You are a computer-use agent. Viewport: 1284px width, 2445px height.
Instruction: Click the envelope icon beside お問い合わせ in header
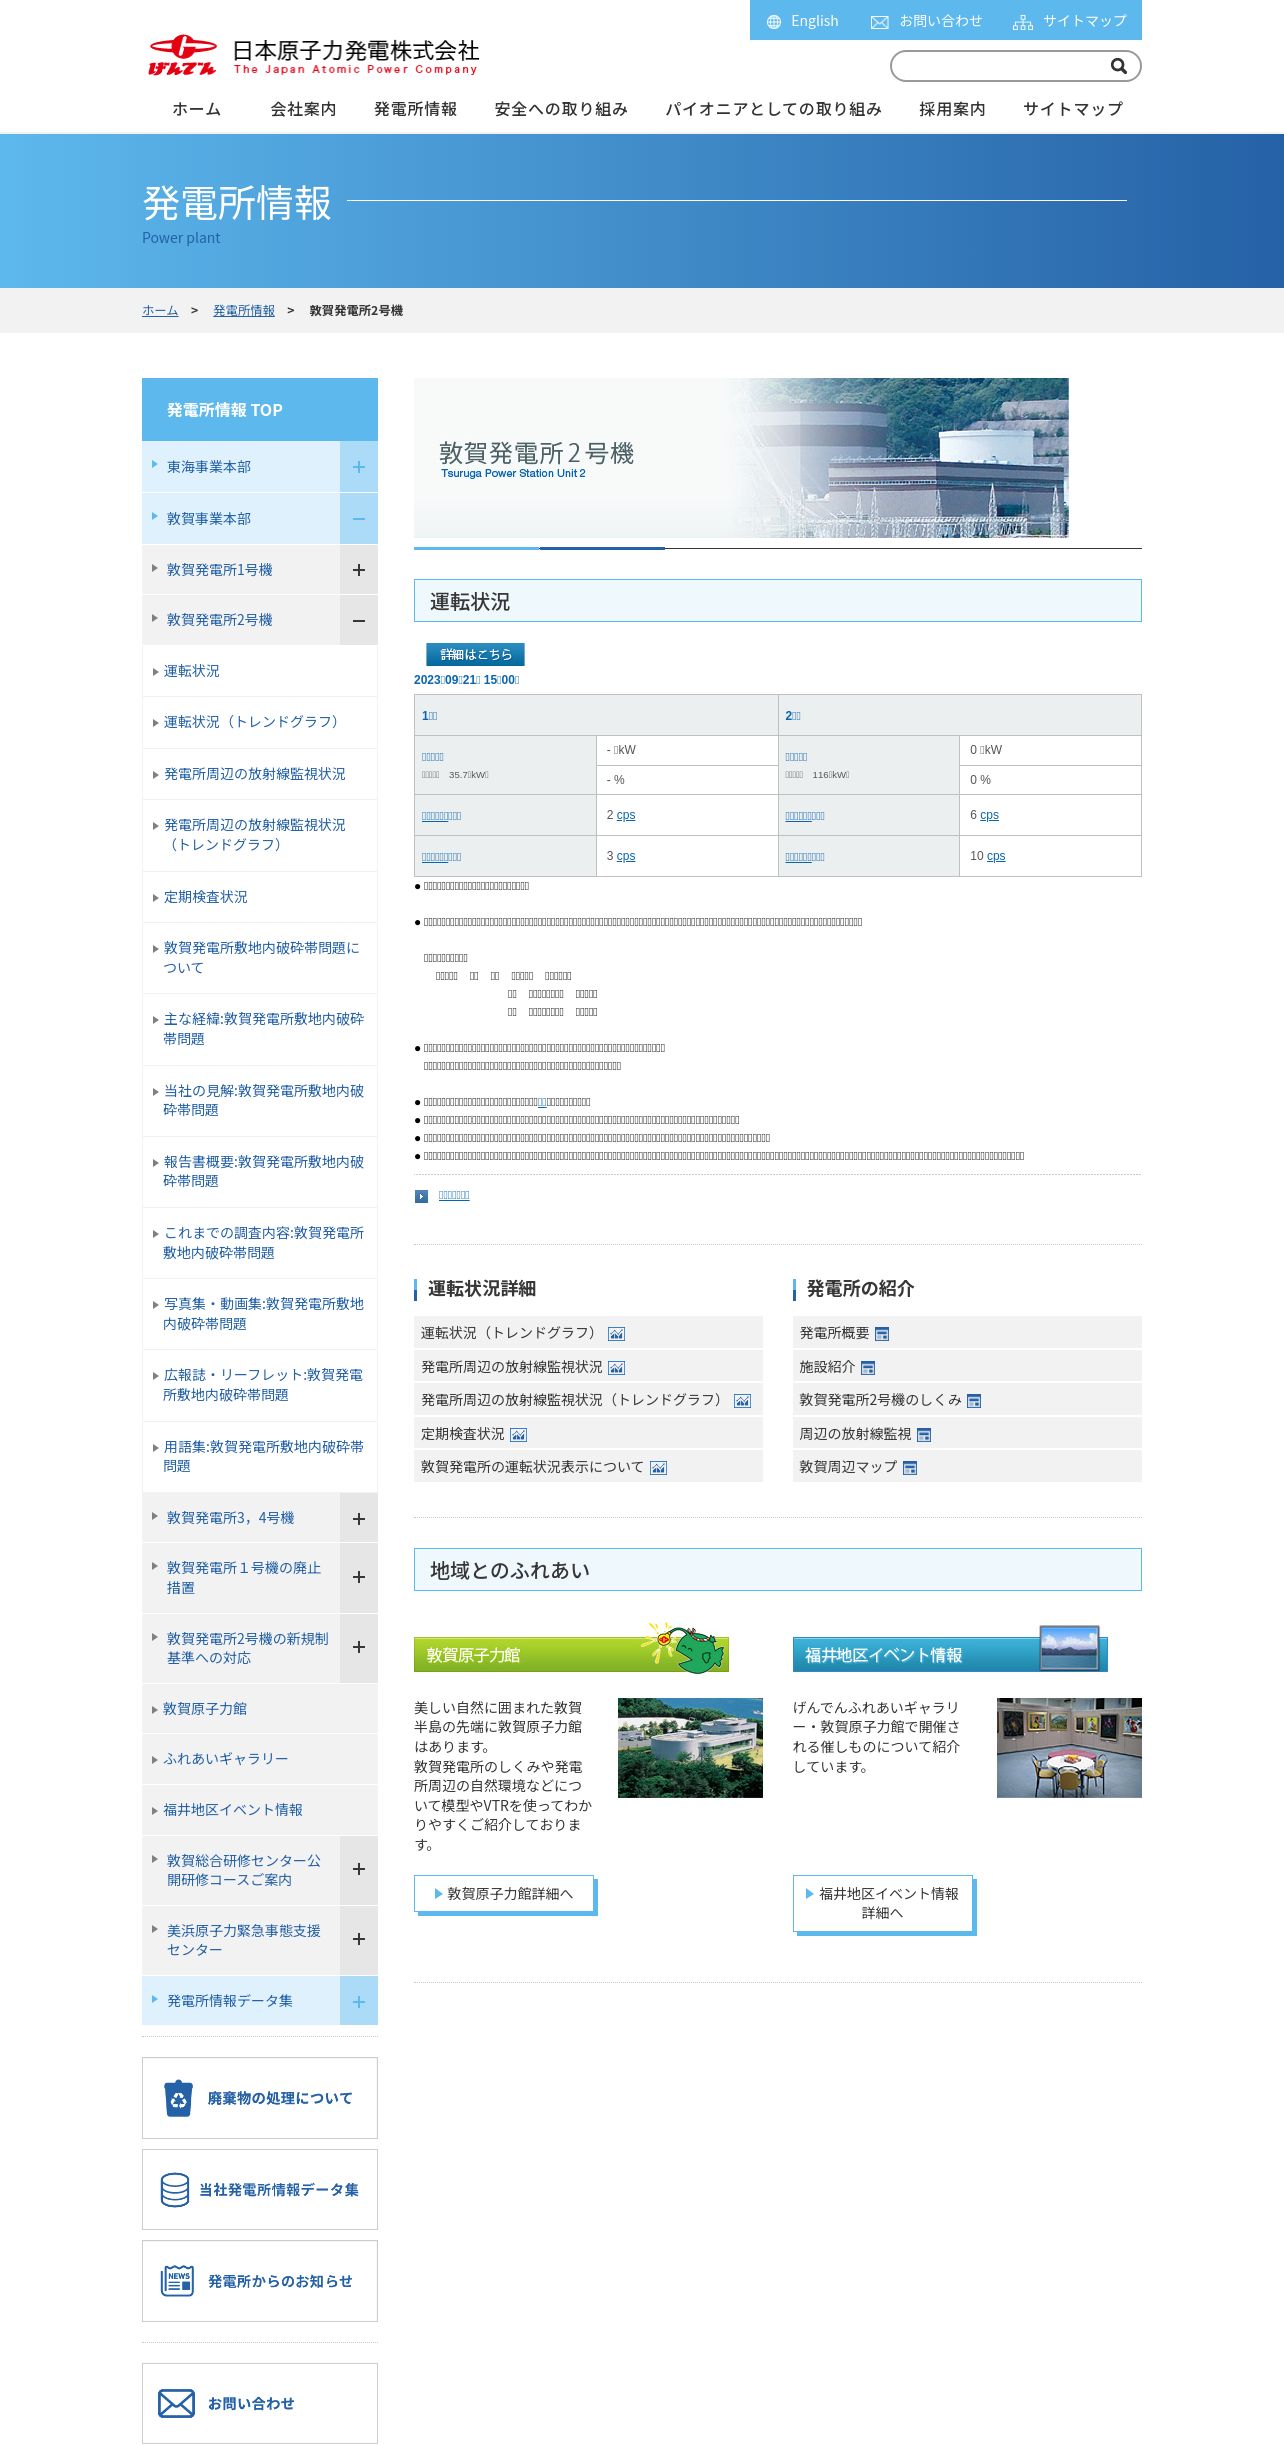pos(879,22)
